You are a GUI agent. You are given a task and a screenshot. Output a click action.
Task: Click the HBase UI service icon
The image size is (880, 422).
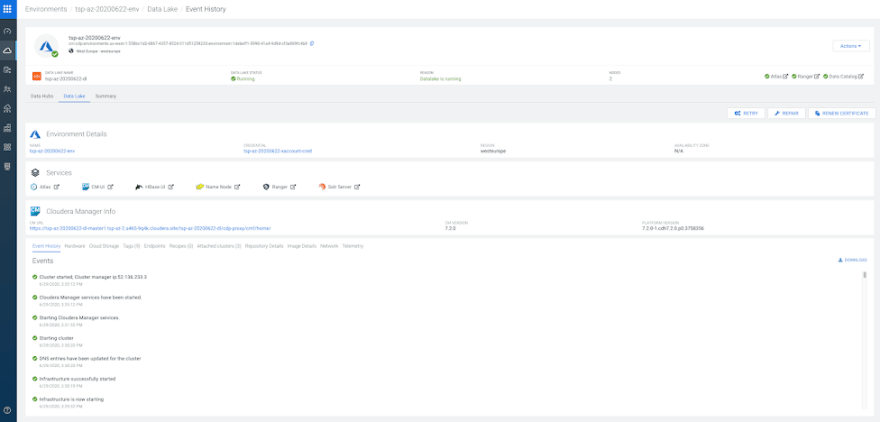click(139, 187)
